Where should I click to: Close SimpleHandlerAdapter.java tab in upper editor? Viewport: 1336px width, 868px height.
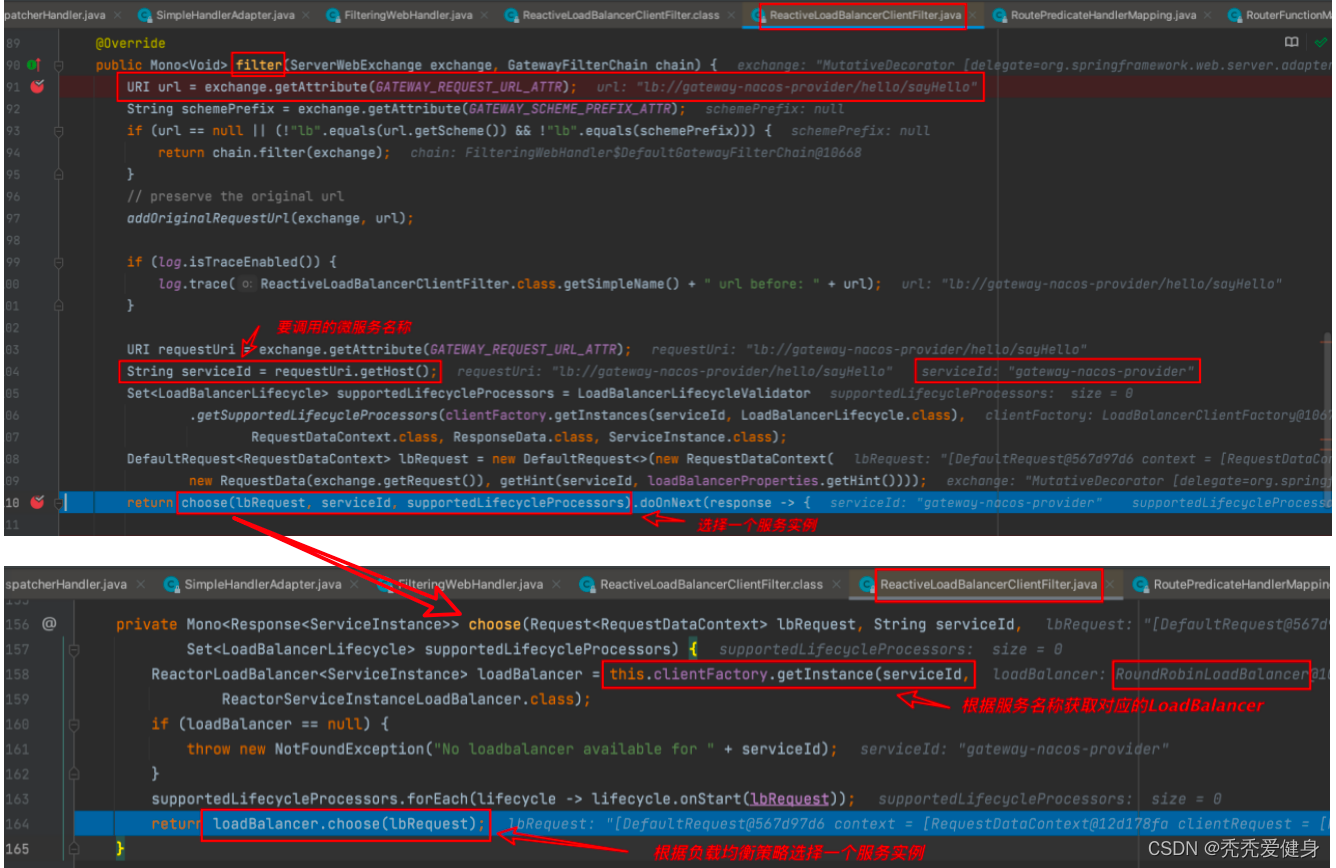coord(306,16)
